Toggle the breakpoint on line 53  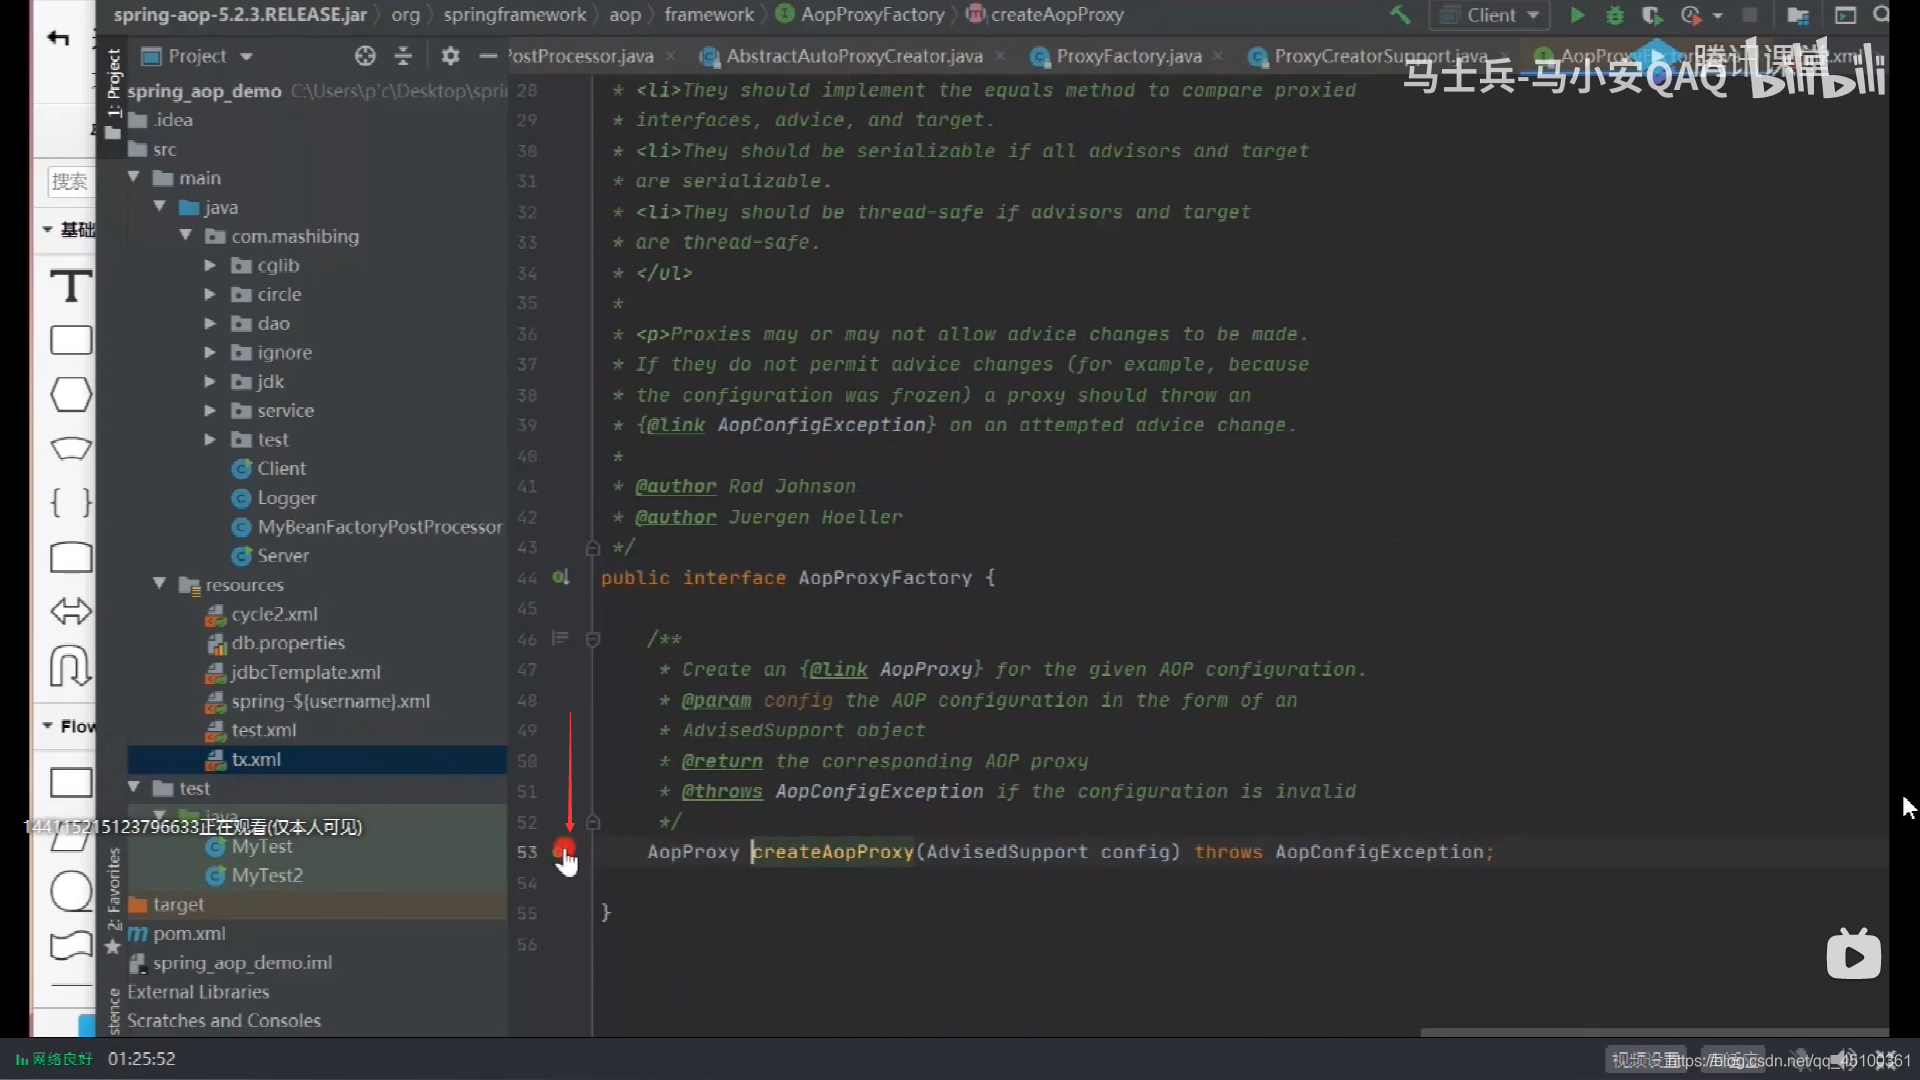564,851
